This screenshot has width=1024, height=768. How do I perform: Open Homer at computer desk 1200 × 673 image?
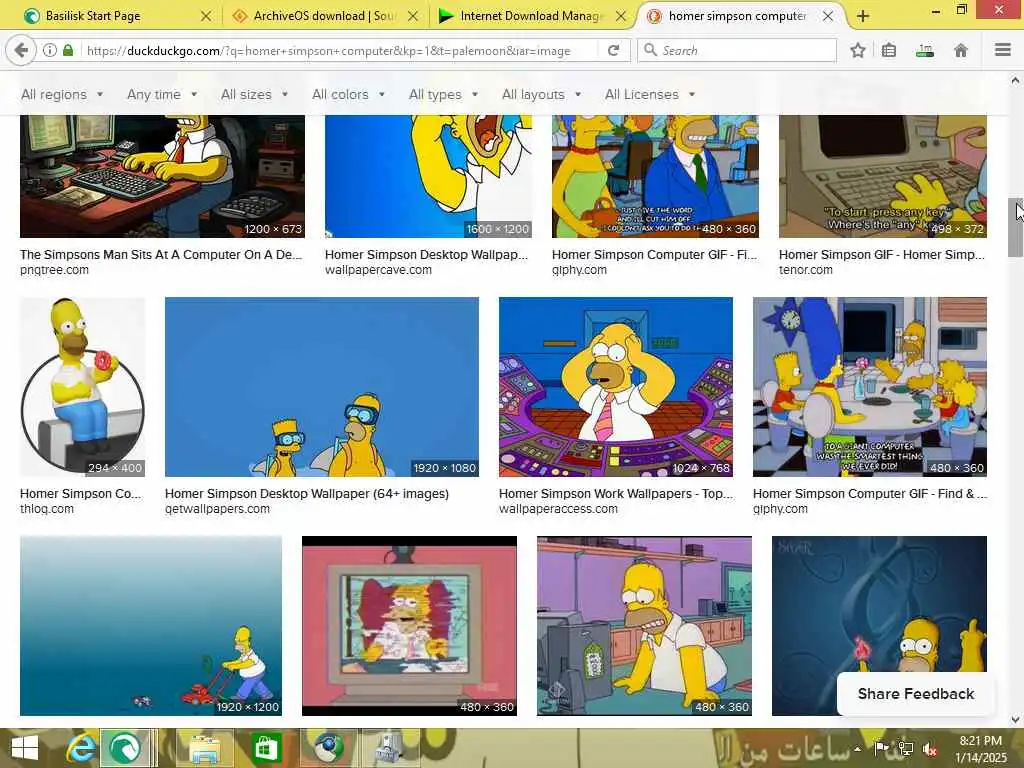coord(162,176)
